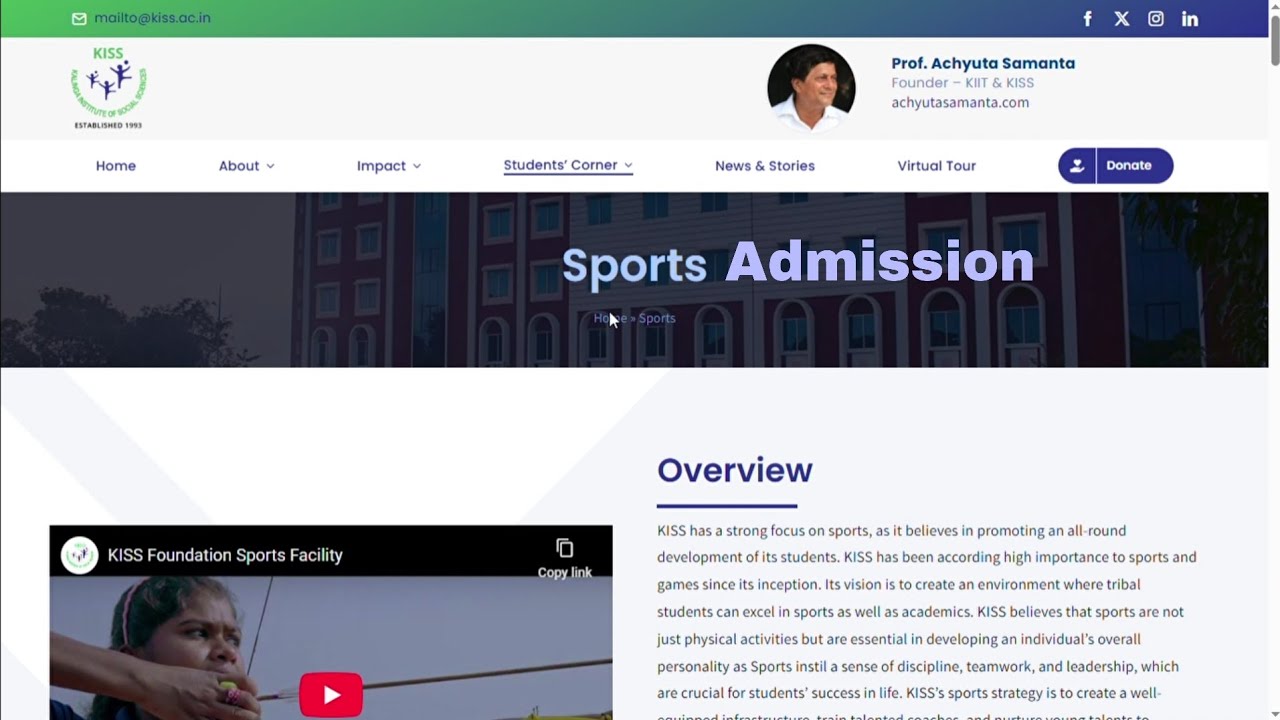
Task: Click the KISS Foundation channel avatar
Action: pos(79,555)
